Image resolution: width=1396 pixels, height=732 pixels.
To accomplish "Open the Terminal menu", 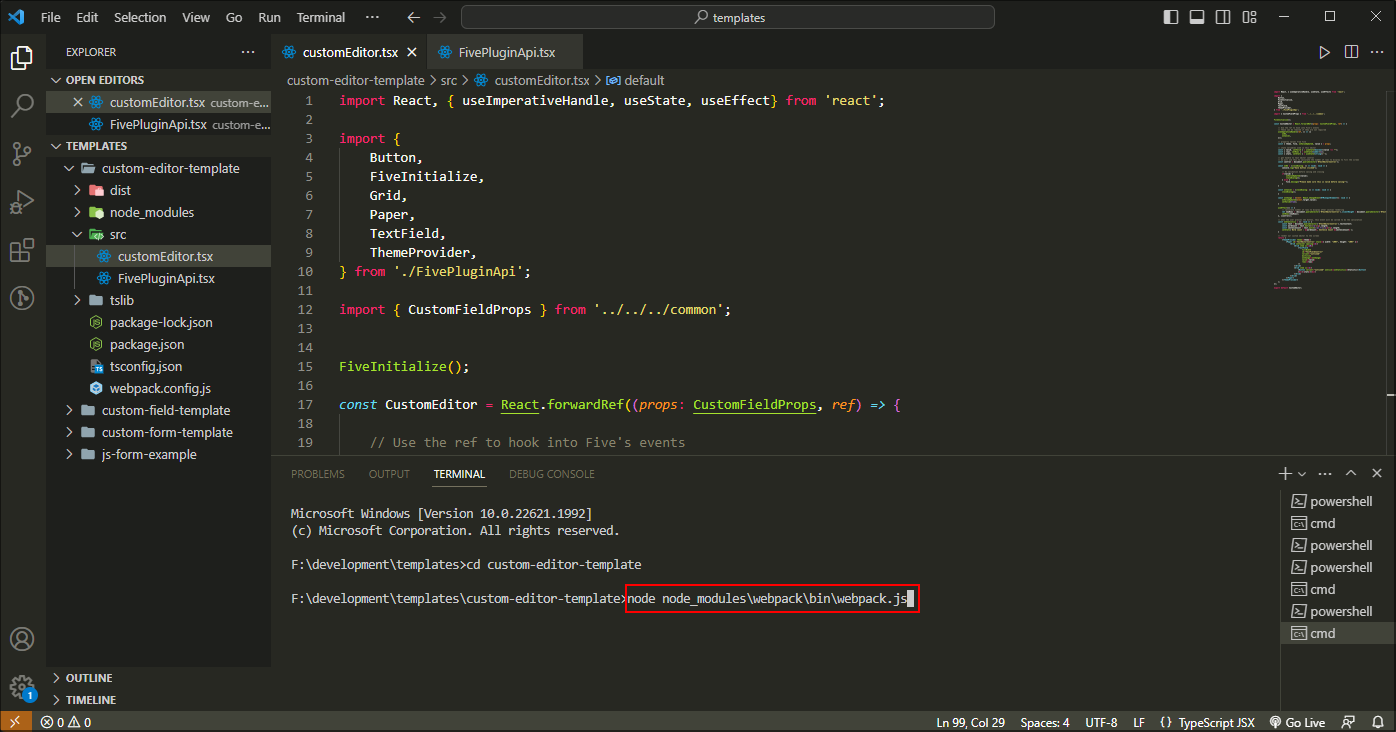I will (x=320, y=16).
